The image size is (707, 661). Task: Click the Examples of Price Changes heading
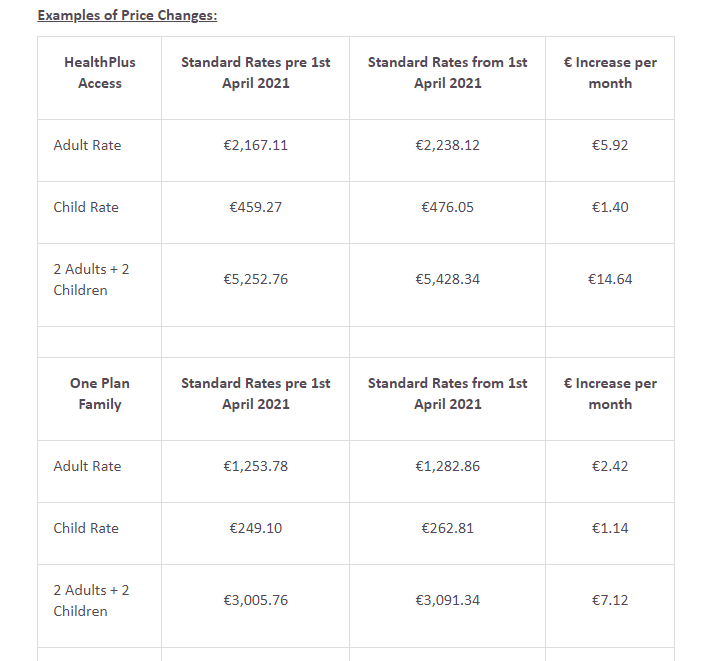click(x=127, y=15)
